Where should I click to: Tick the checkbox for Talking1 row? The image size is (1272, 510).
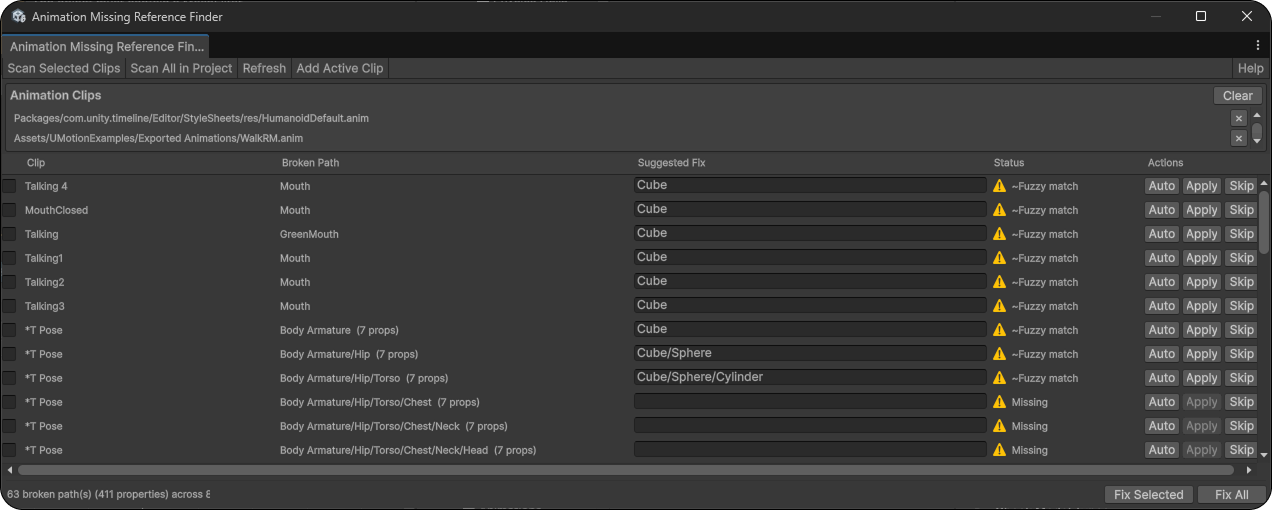(x=9, y=258)
